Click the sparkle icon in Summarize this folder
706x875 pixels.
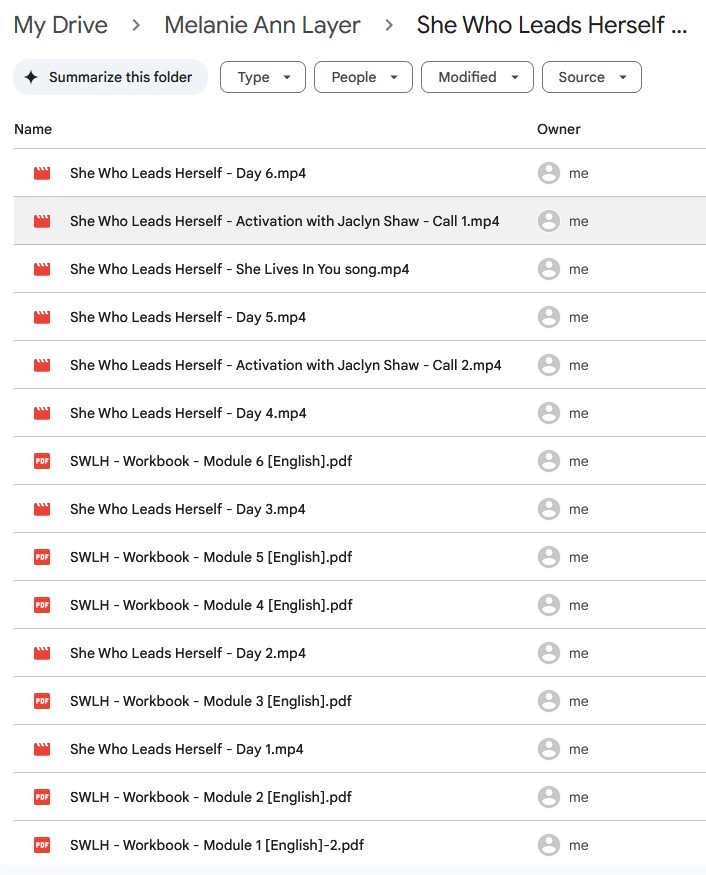31,77
